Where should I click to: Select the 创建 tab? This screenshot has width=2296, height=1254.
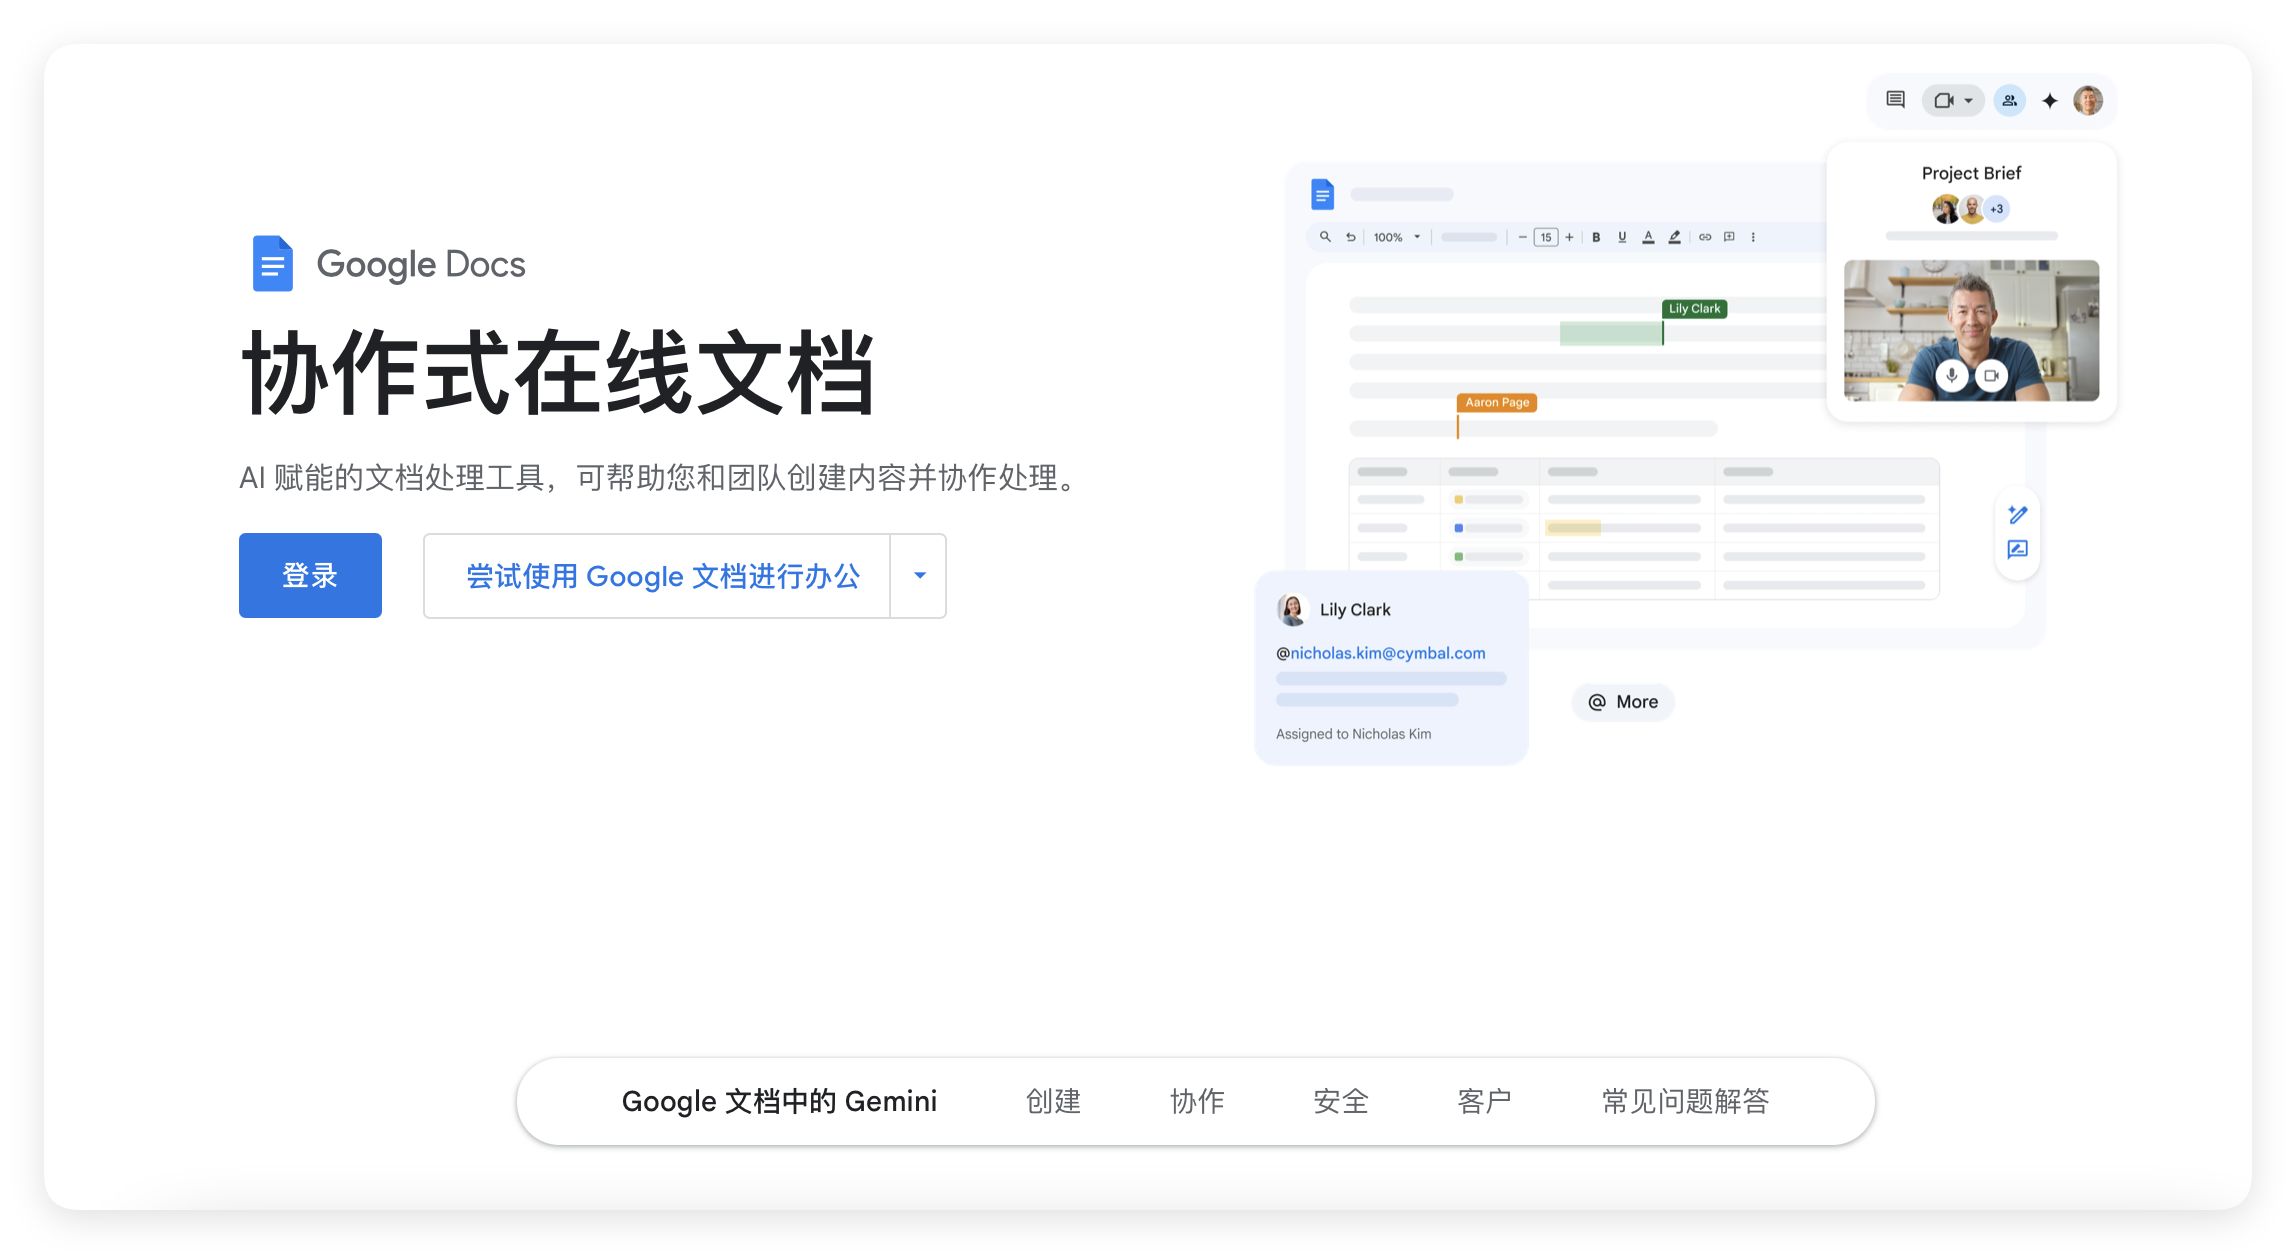[x=1053, y=1101]
